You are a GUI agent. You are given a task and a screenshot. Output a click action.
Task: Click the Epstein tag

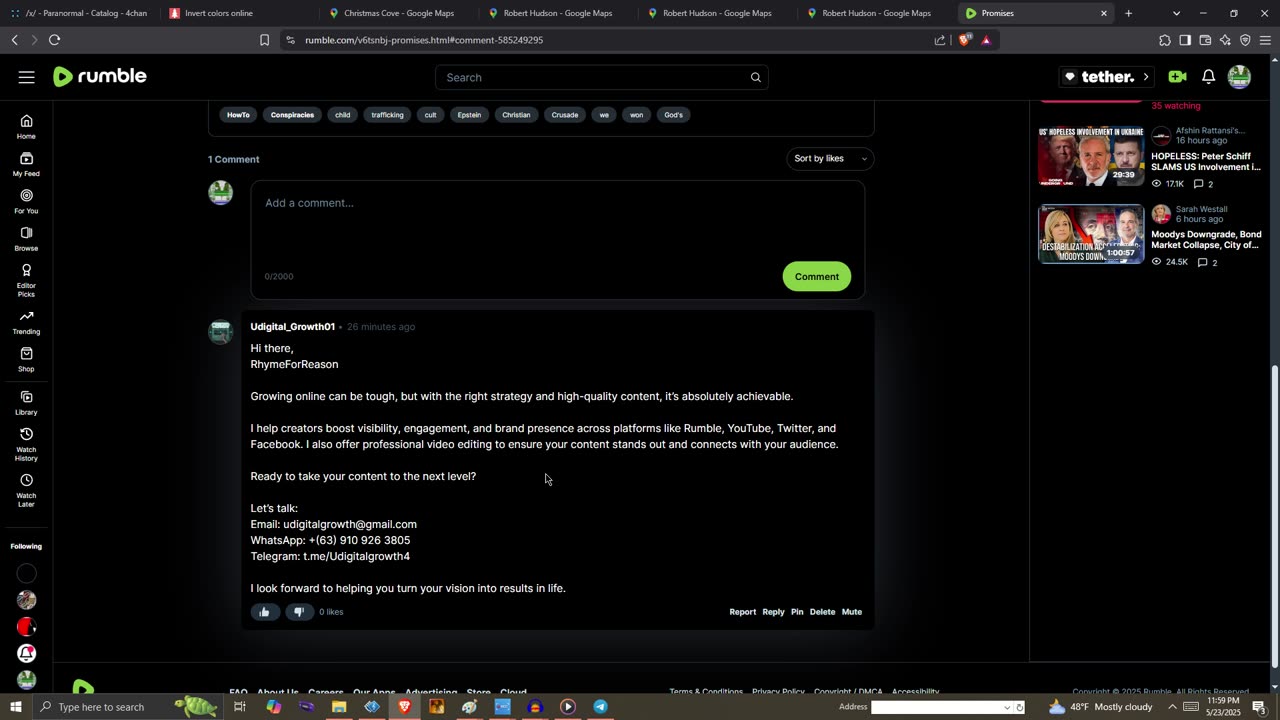point(469,115)
